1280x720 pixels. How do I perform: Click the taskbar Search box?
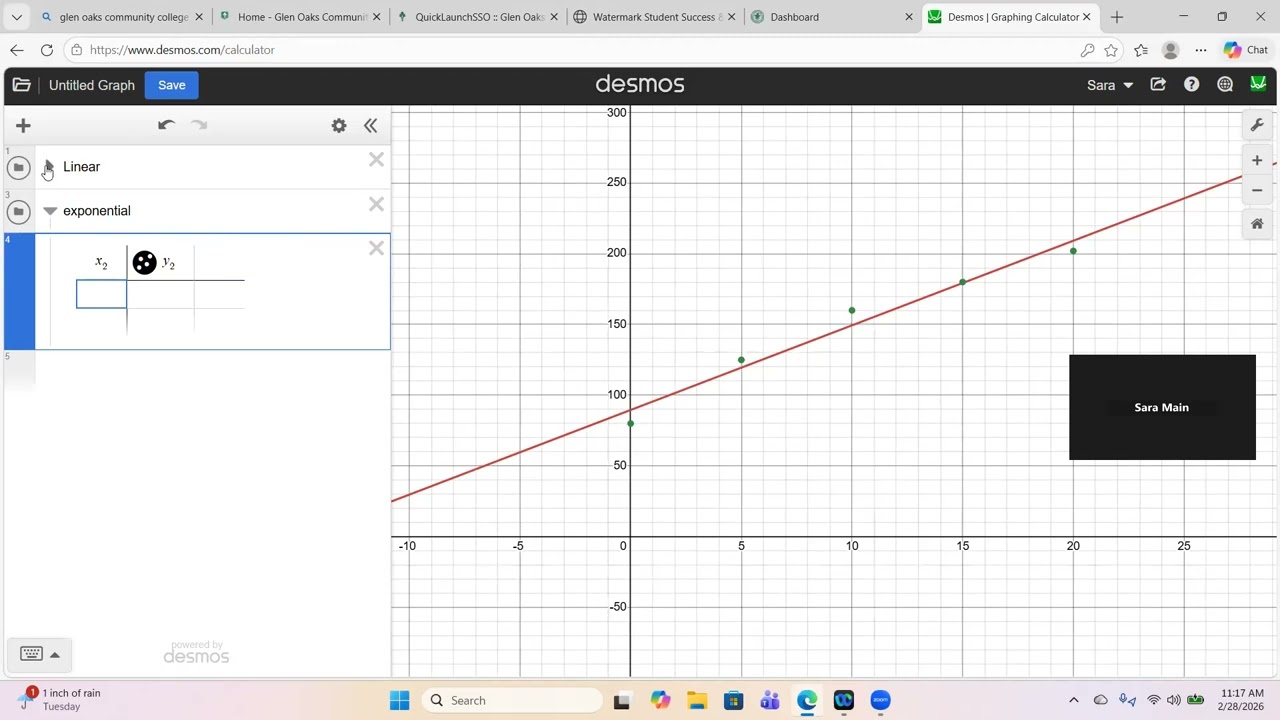pos(512,700)
